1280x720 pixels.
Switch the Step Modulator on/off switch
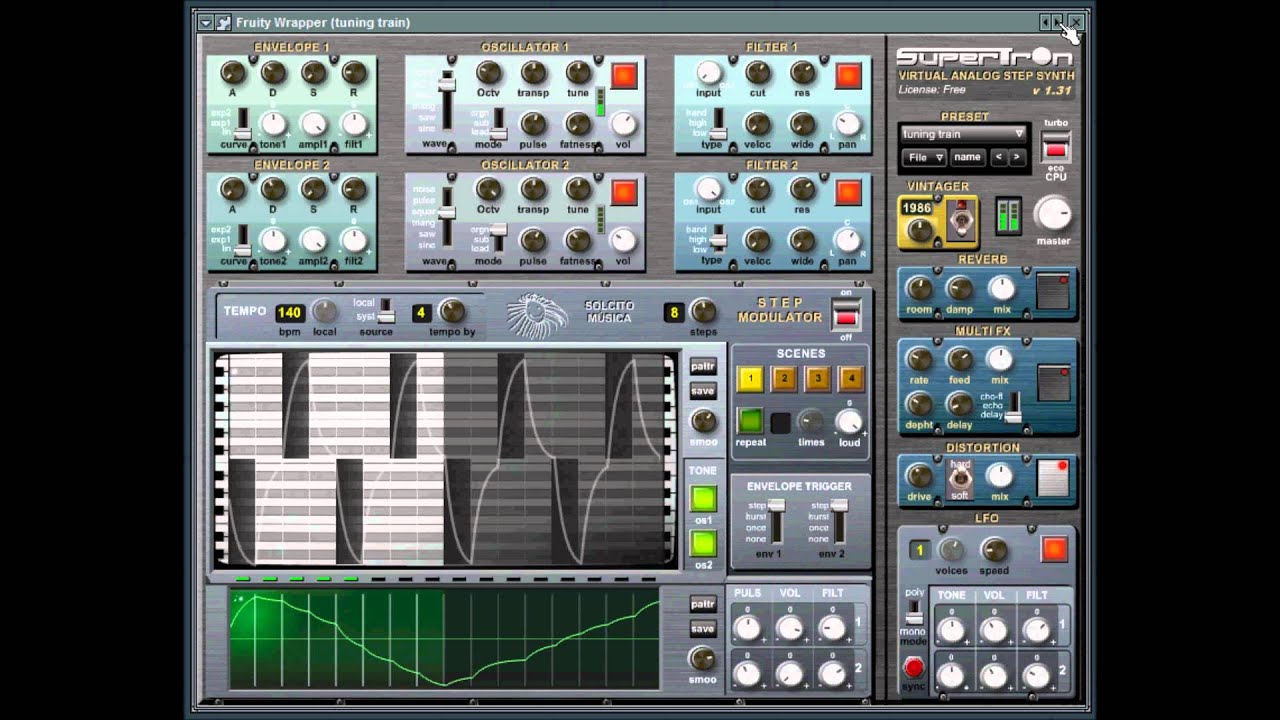[846, 316]
